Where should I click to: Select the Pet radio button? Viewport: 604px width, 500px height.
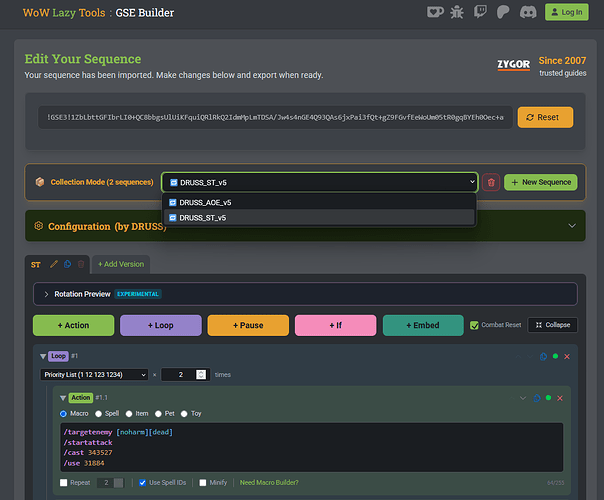[158, 414]
